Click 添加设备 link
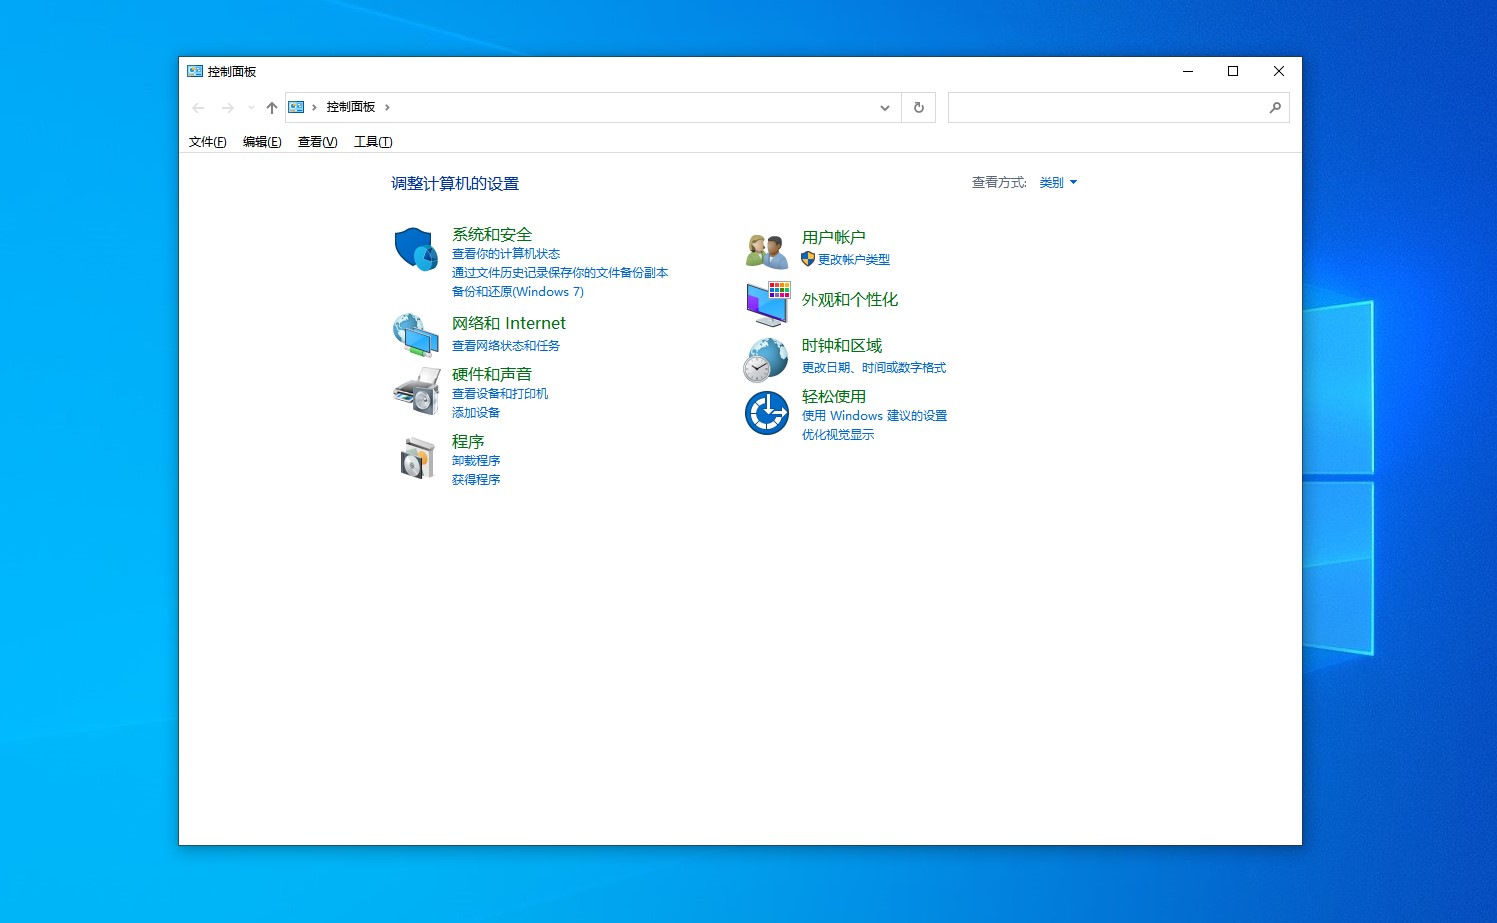 pos(476,413)
